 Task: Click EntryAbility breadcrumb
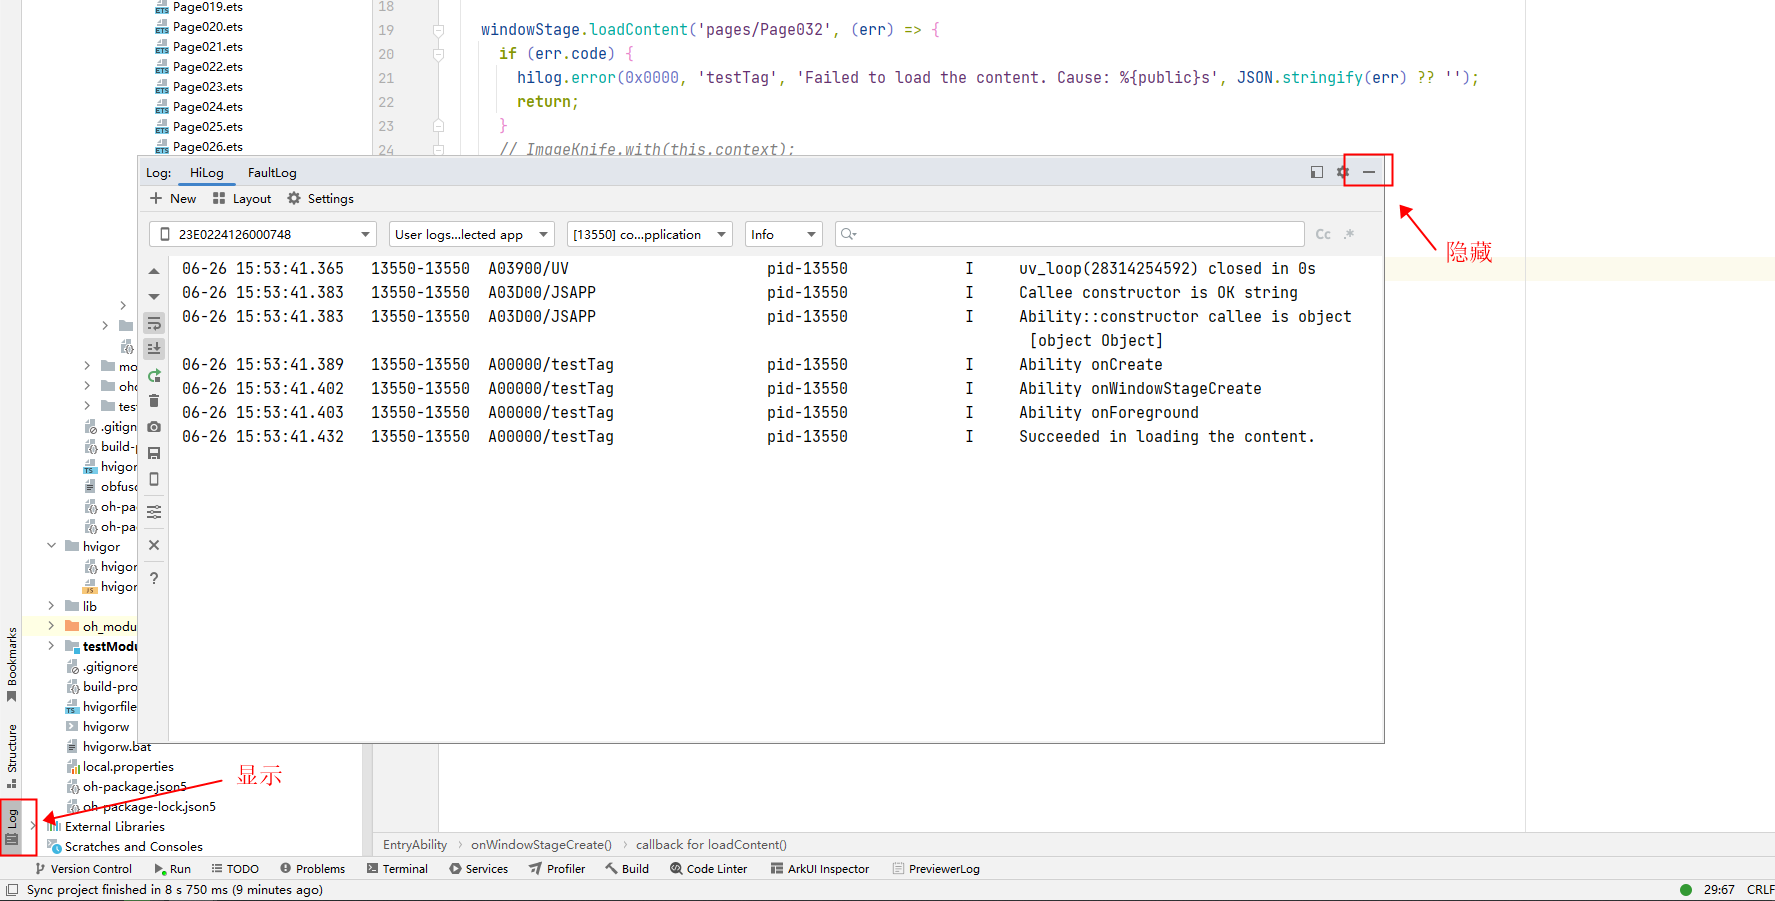pyautogui.click(x=415, y=845)
